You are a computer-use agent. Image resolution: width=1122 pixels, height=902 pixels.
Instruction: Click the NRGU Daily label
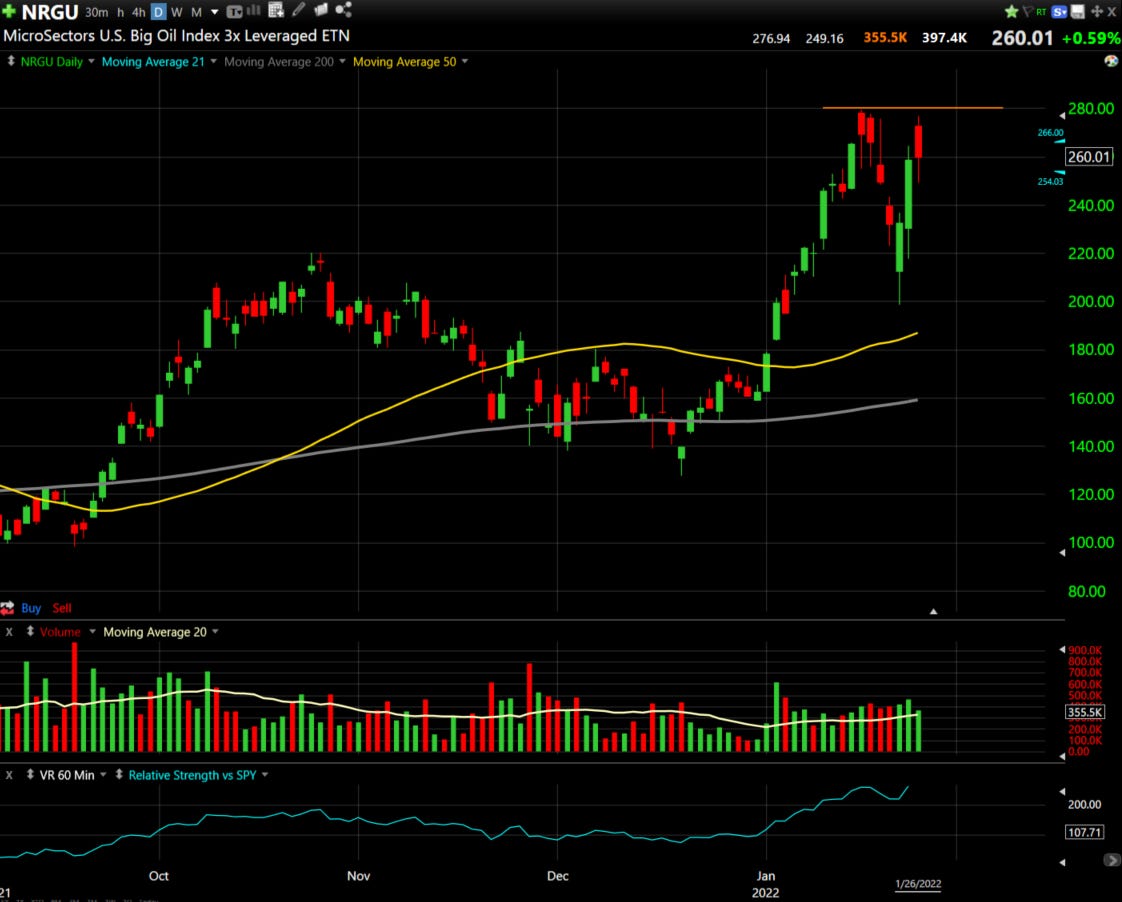pos(52,62)
